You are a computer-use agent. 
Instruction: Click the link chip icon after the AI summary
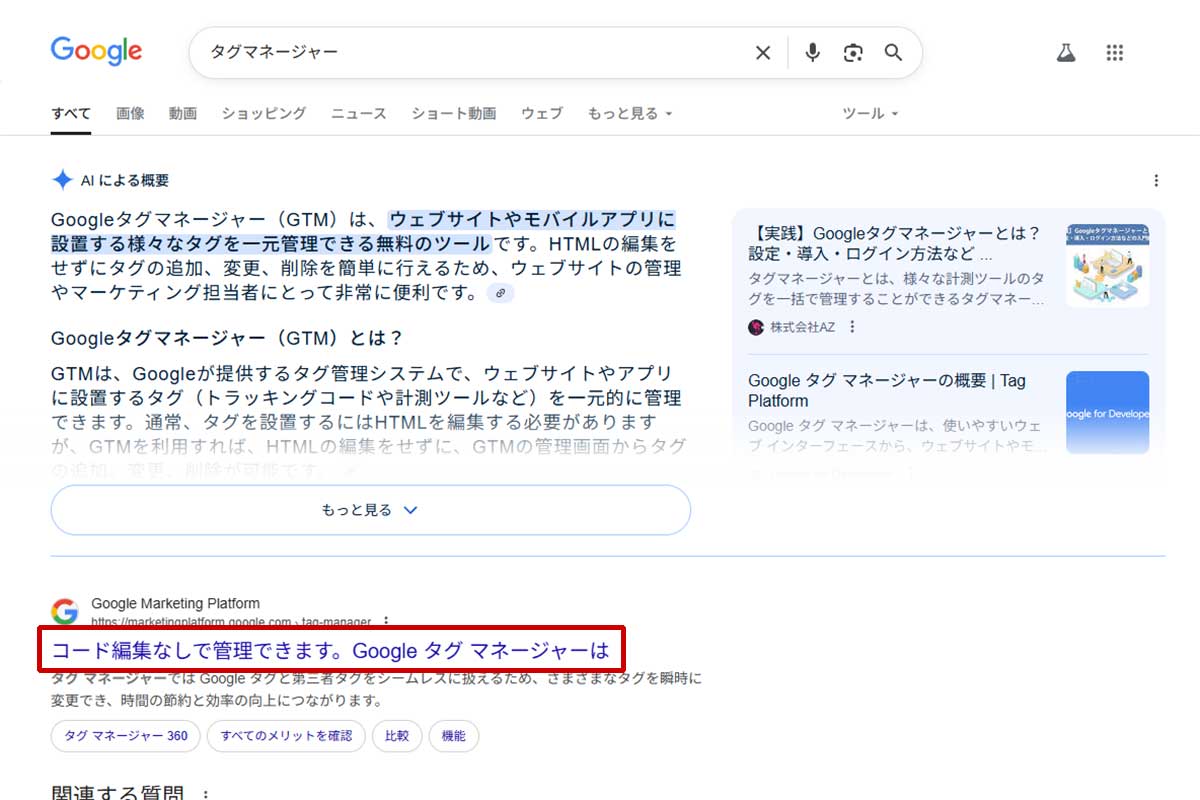pos(501,293)
